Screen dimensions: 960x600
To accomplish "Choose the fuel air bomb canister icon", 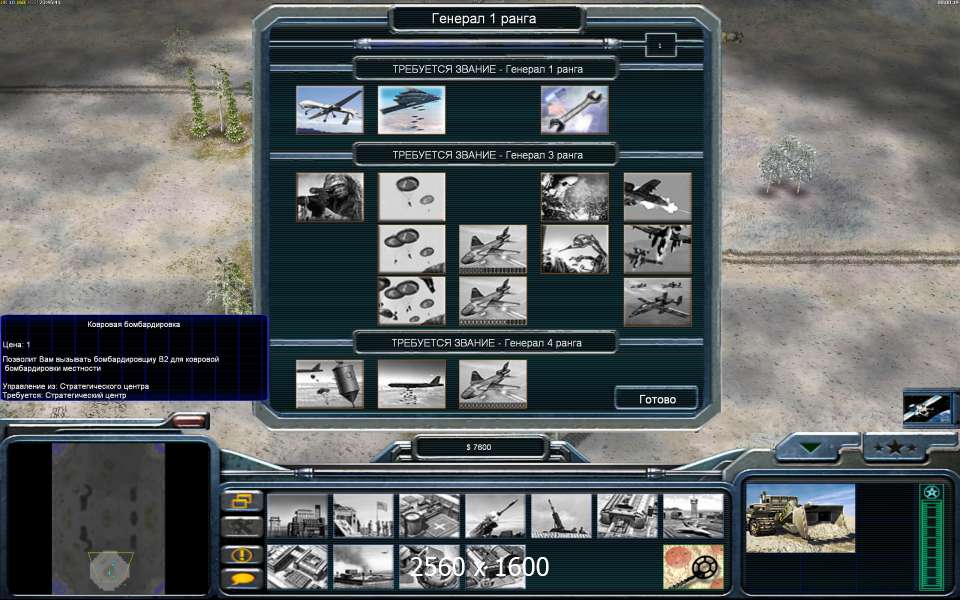I will point(329,384).
